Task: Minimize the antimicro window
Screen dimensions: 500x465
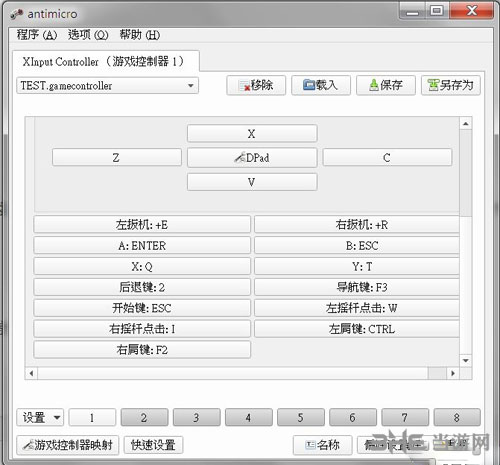Action: (x=412, y=11)
